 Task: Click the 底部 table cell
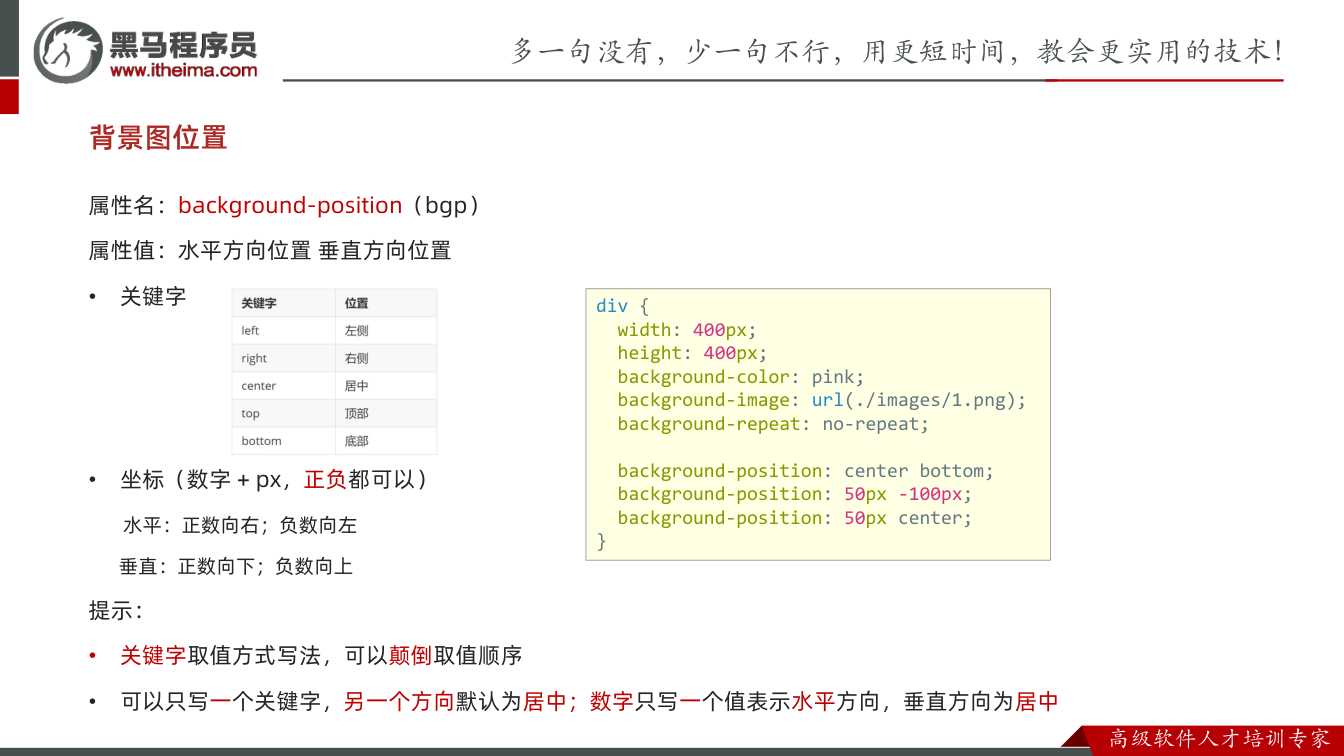tap(386, 441)
